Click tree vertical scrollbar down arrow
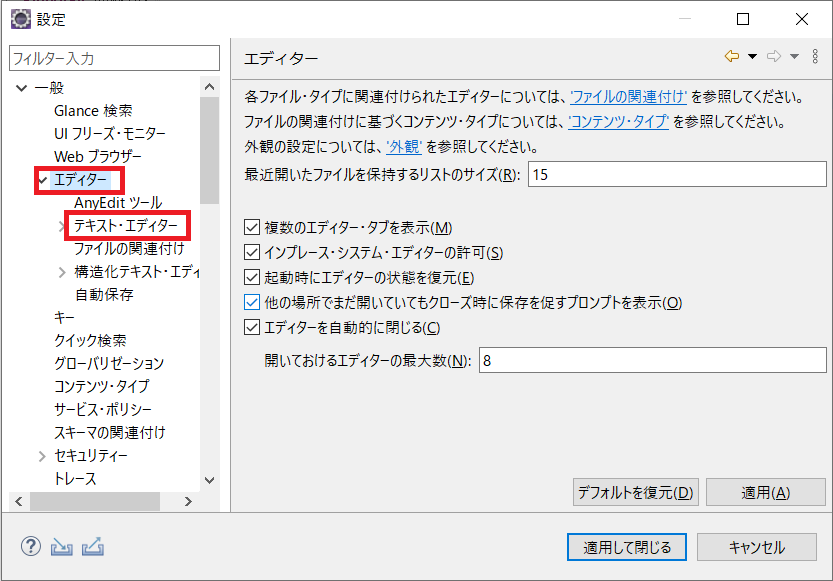 210,480
